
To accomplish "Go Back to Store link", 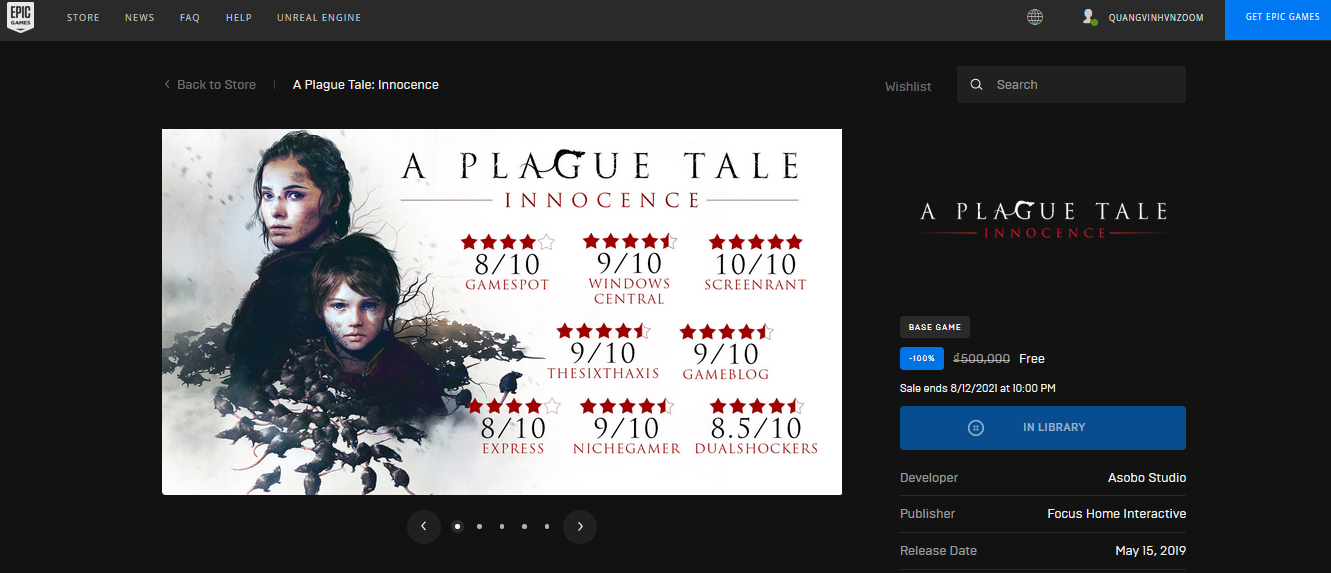I will (x=216, y=85).
